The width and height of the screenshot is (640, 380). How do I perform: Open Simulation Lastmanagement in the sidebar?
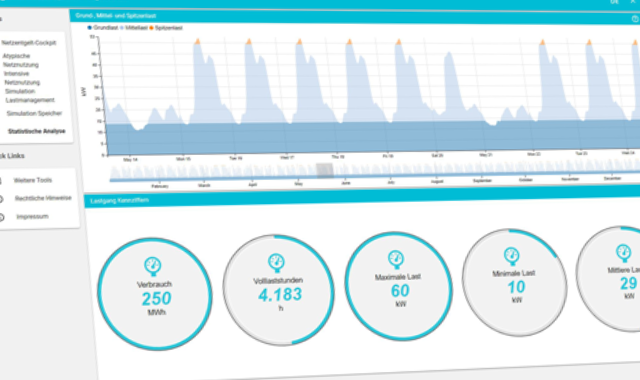[29, 96]
